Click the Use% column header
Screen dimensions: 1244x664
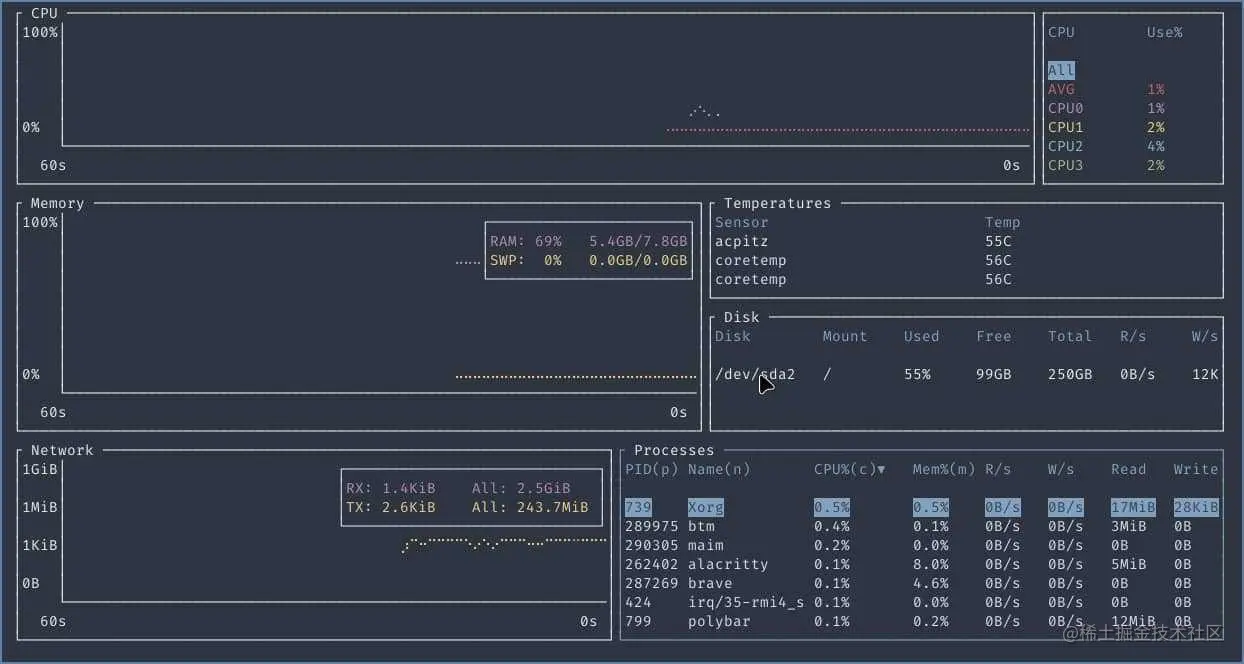(x=1165, y=32)
